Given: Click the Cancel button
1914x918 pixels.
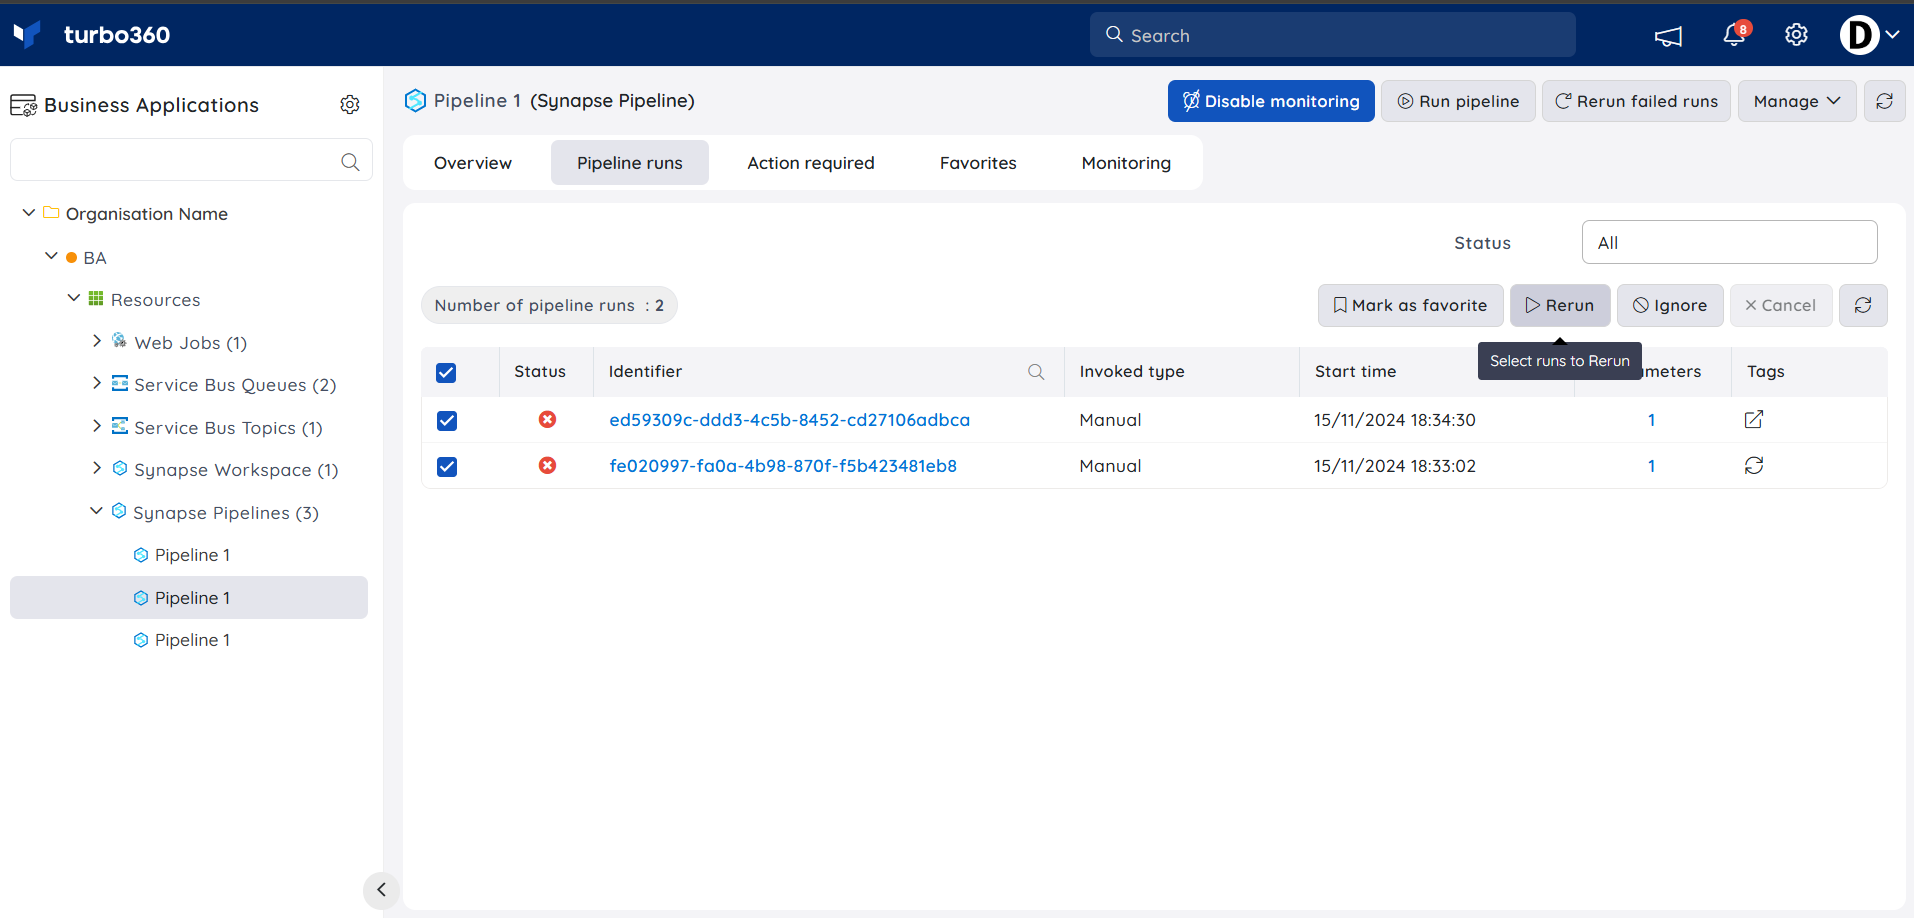Looking at the screenshot, I should pyautogui.click(x=1781, y=305).
